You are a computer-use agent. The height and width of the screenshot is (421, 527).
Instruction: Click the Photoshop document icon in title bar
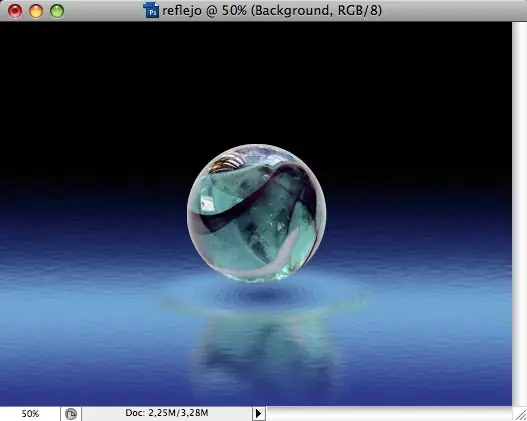pos(151,10)
